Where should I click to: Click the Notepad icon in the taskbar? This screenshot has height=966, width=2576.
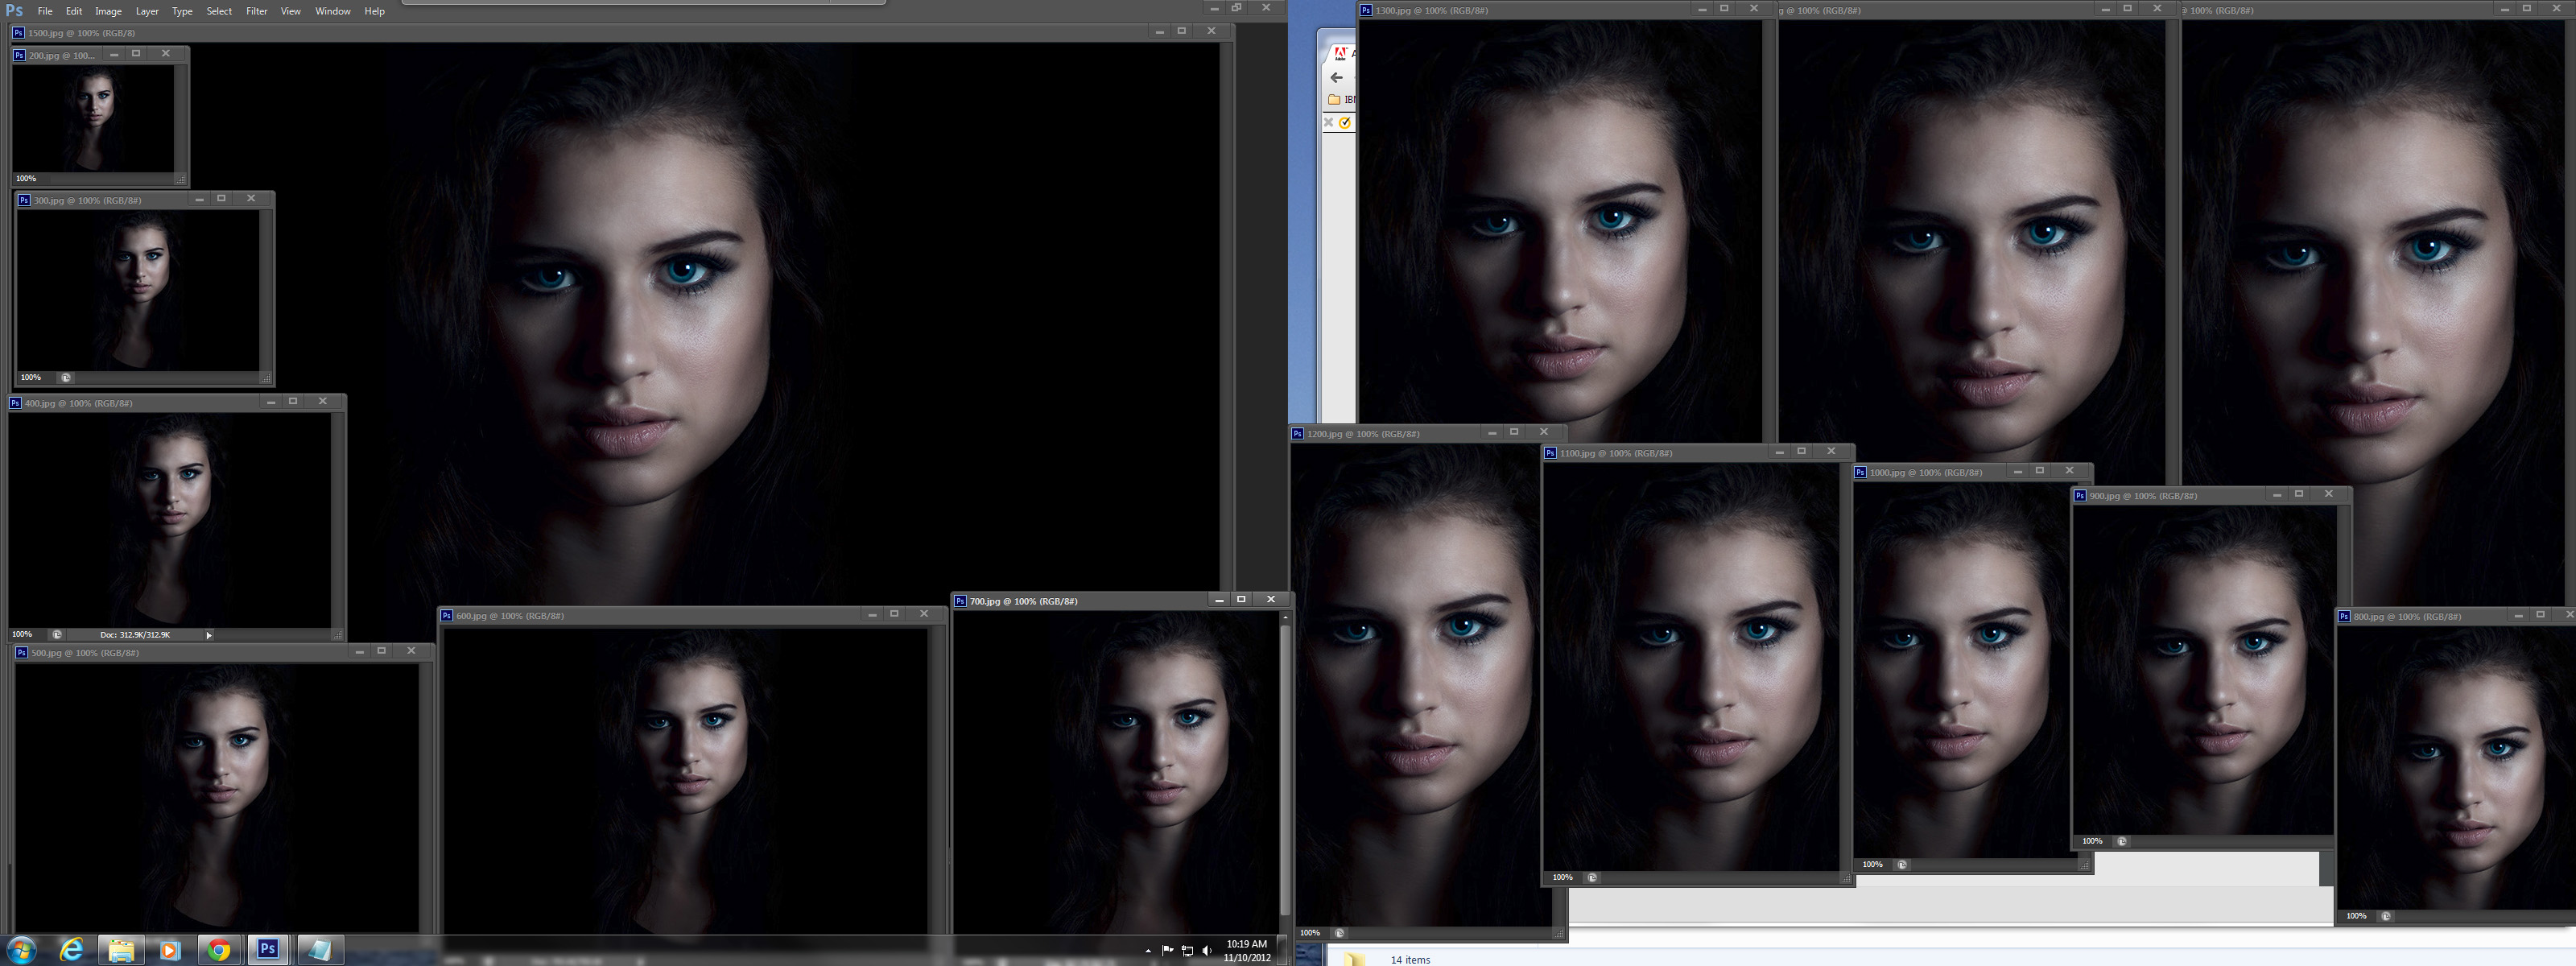click(x=319, y=949)
